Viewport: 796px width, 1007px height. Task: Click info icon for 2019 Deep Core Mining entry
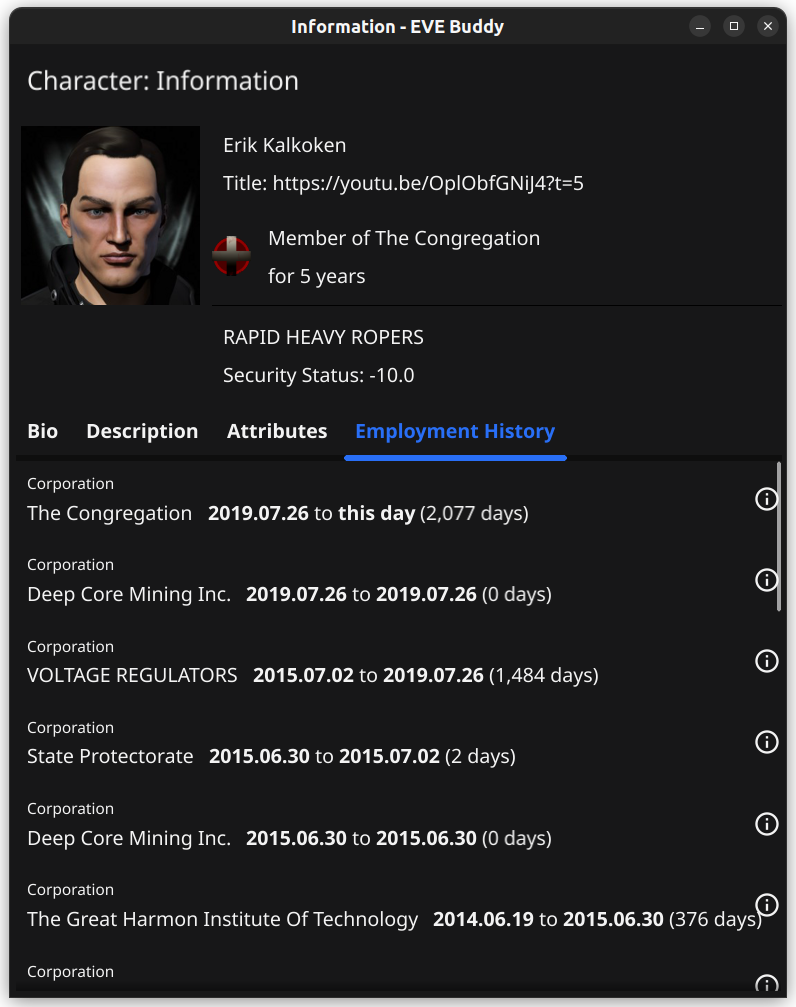coord(766,580)
